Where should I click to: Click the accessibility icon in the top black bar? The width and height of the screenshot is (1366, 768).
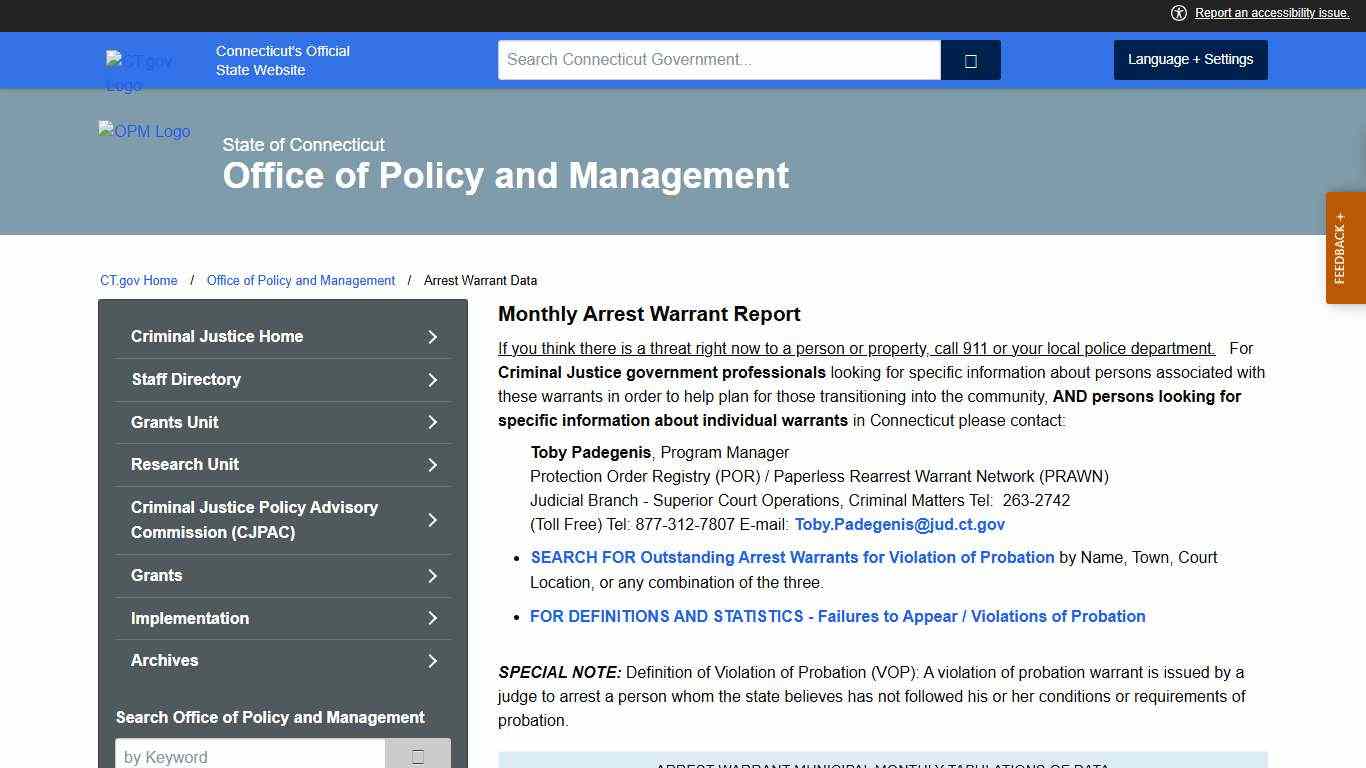coord(1179,13)
